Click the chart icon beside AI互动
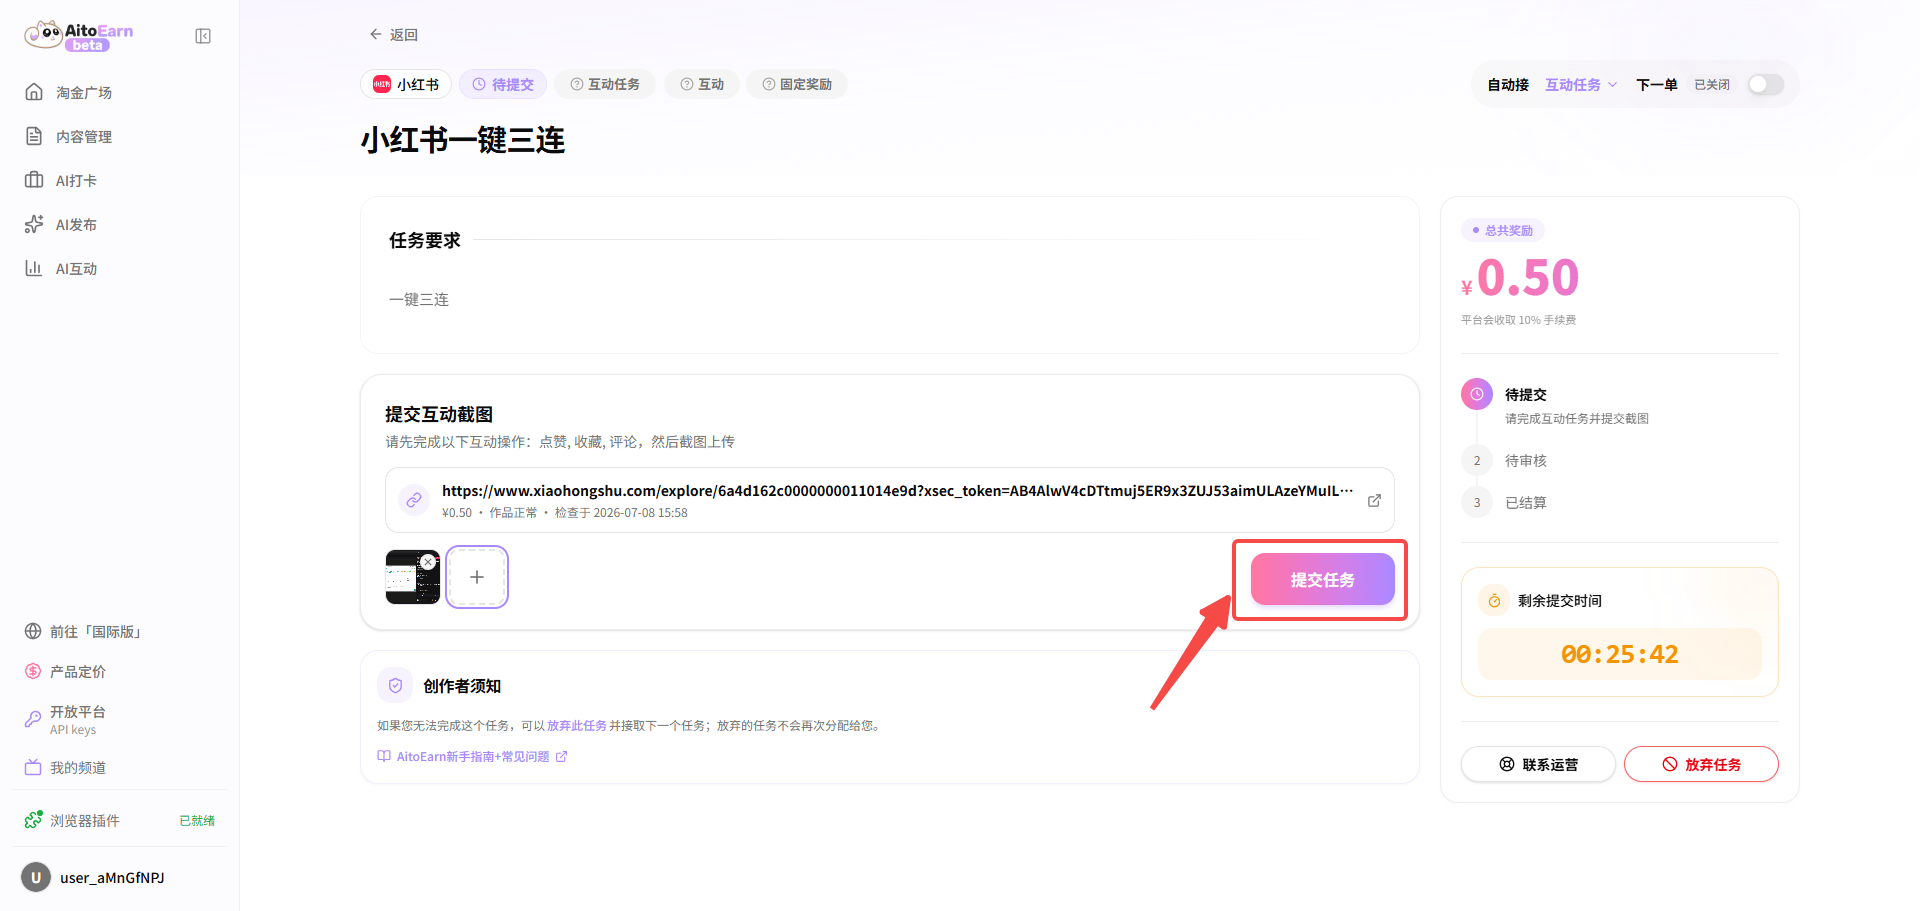The image size is (1920, 911). 34,268
